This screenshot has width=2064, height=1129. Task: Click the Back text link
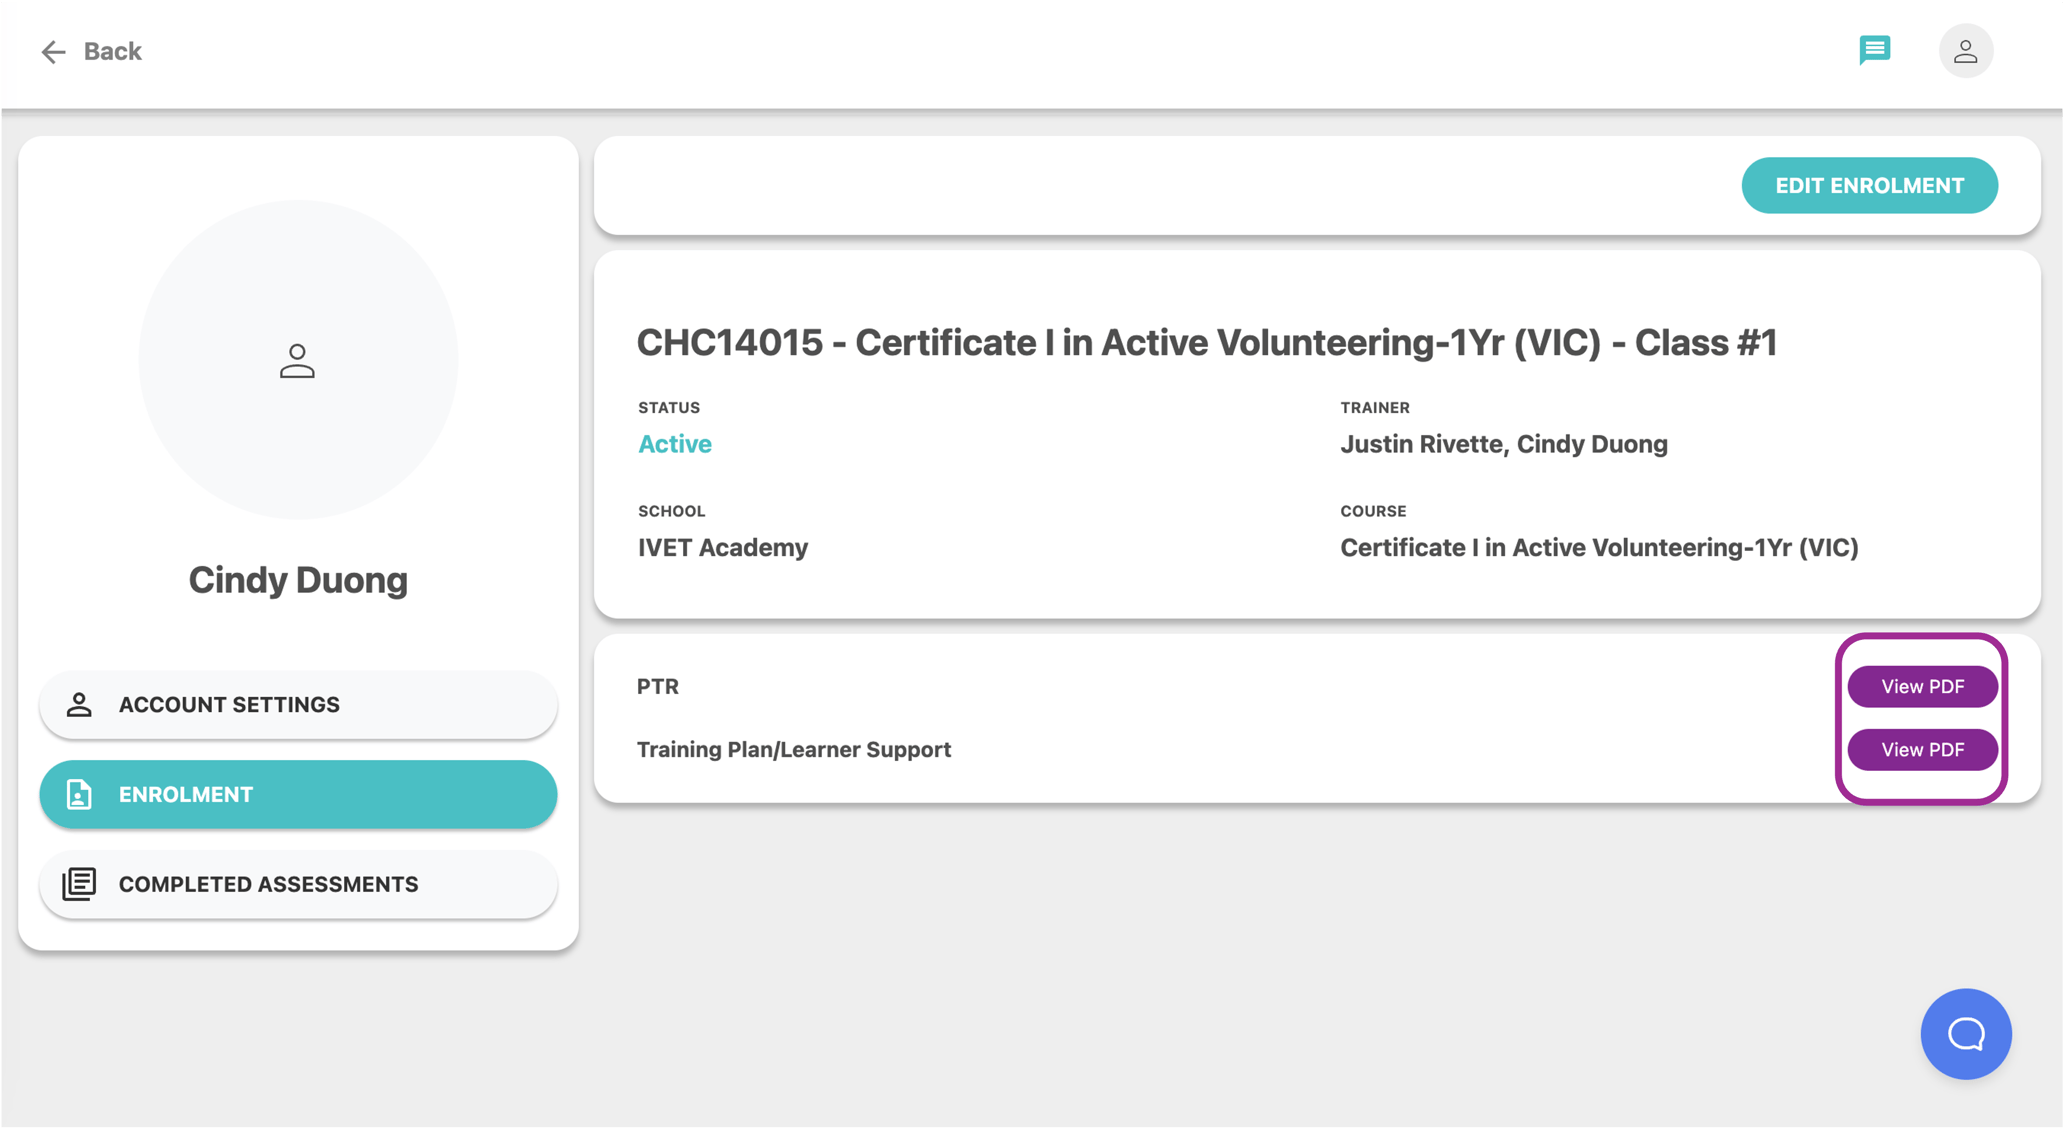[x=112, y=52]
